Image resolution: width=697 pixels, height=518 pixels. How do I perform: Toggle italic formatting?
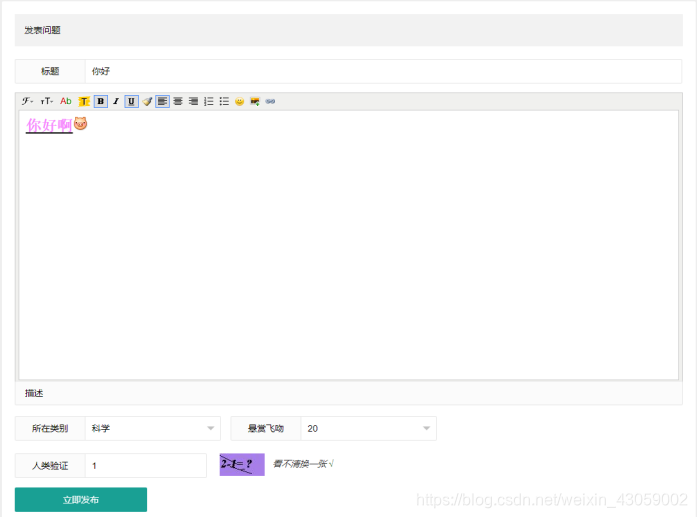click(116, 101)
